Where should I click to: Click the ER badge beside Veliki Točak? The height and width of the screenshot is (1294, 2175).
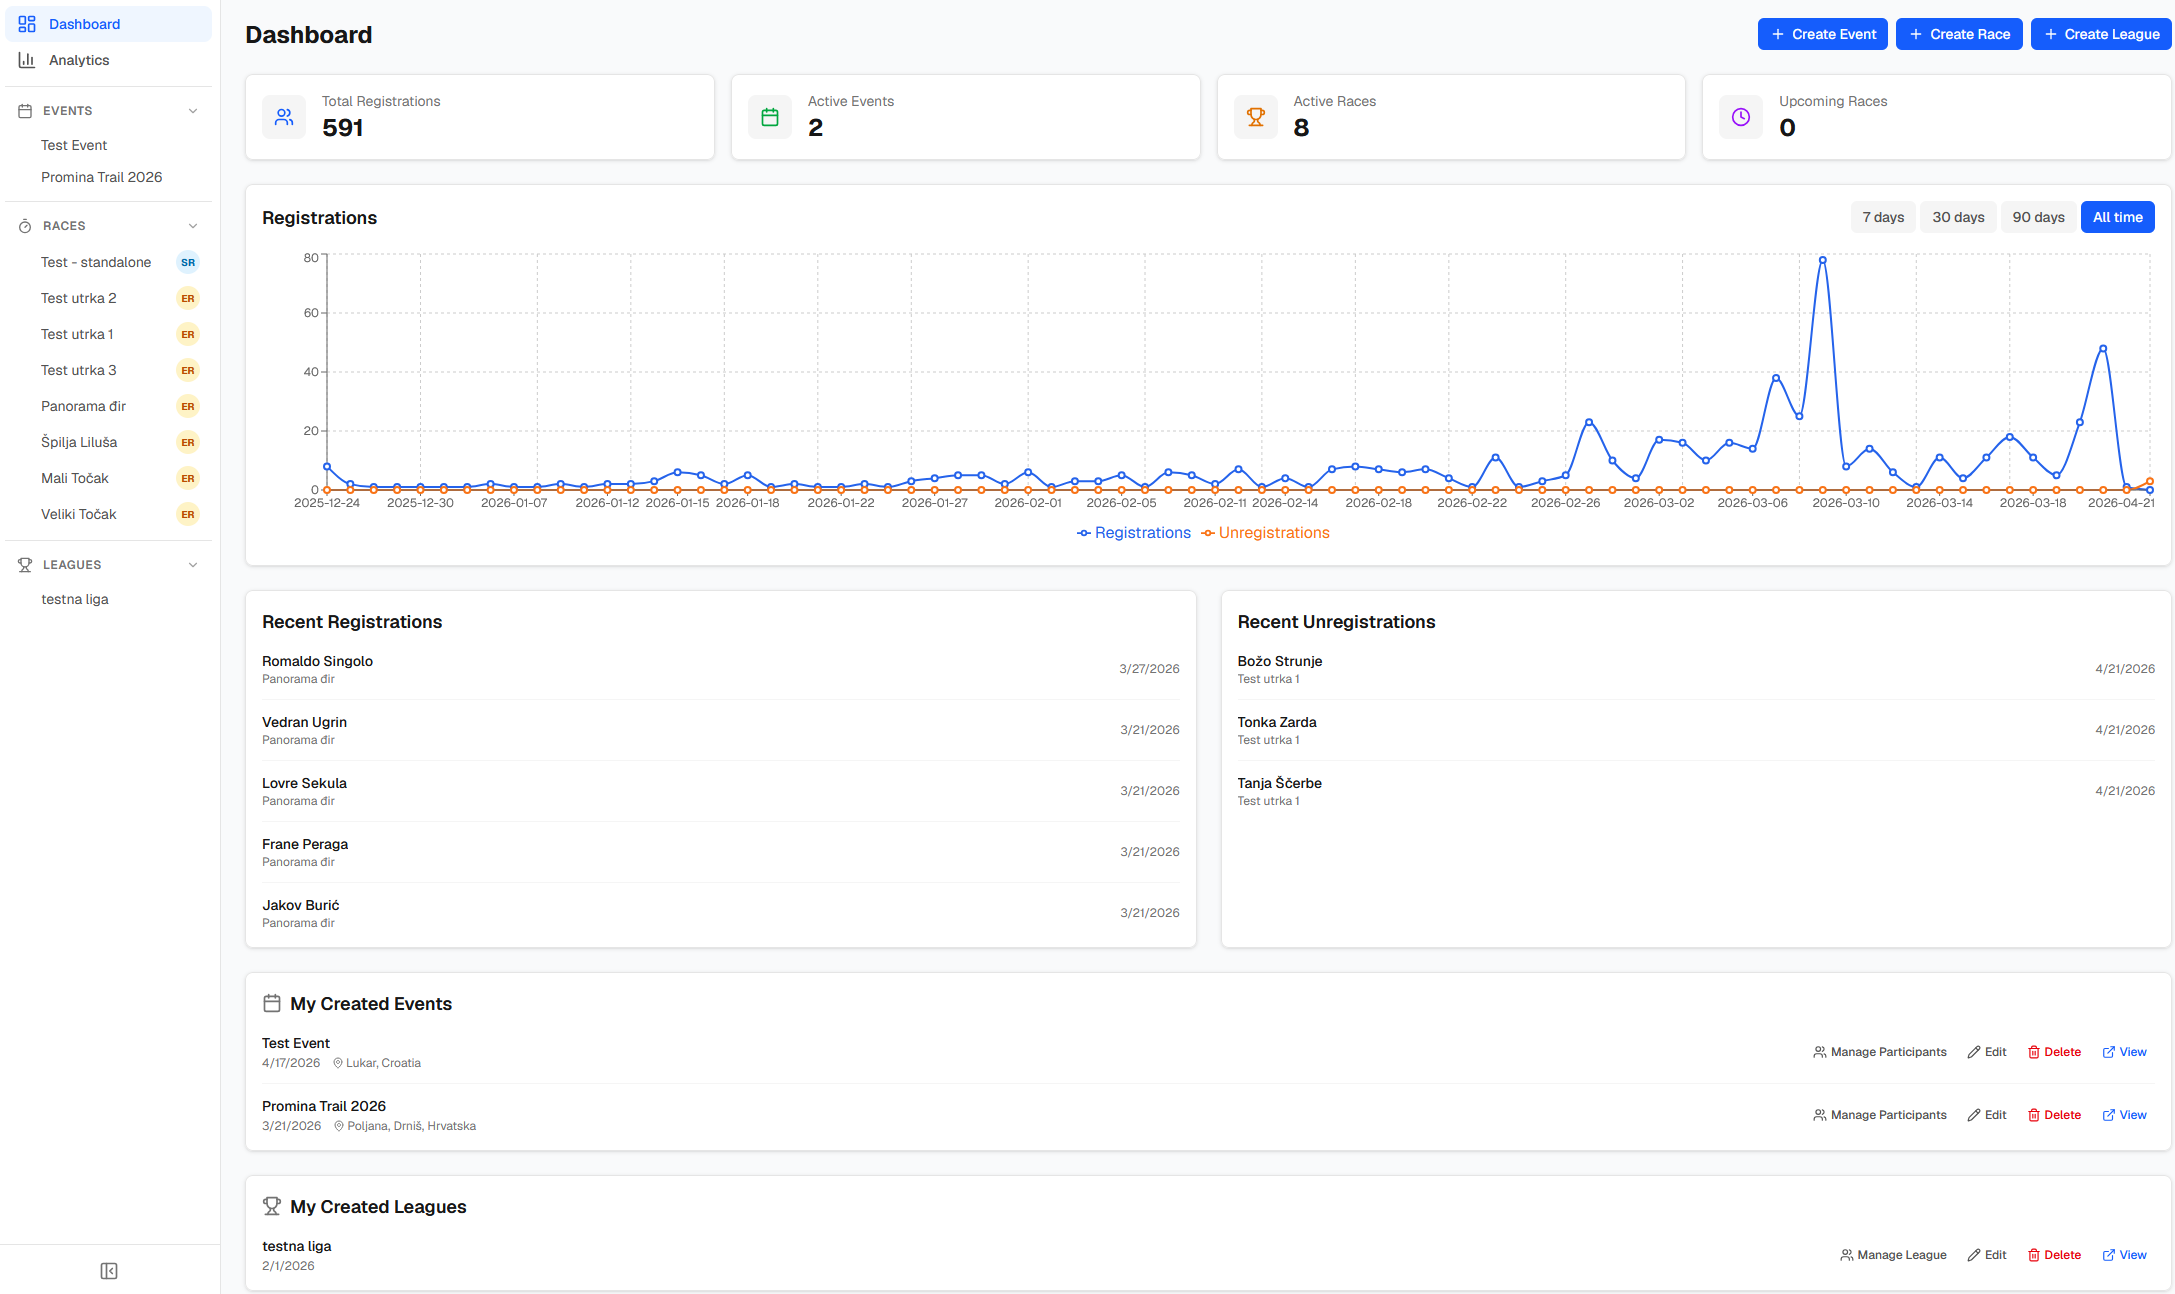pos(188,514)
